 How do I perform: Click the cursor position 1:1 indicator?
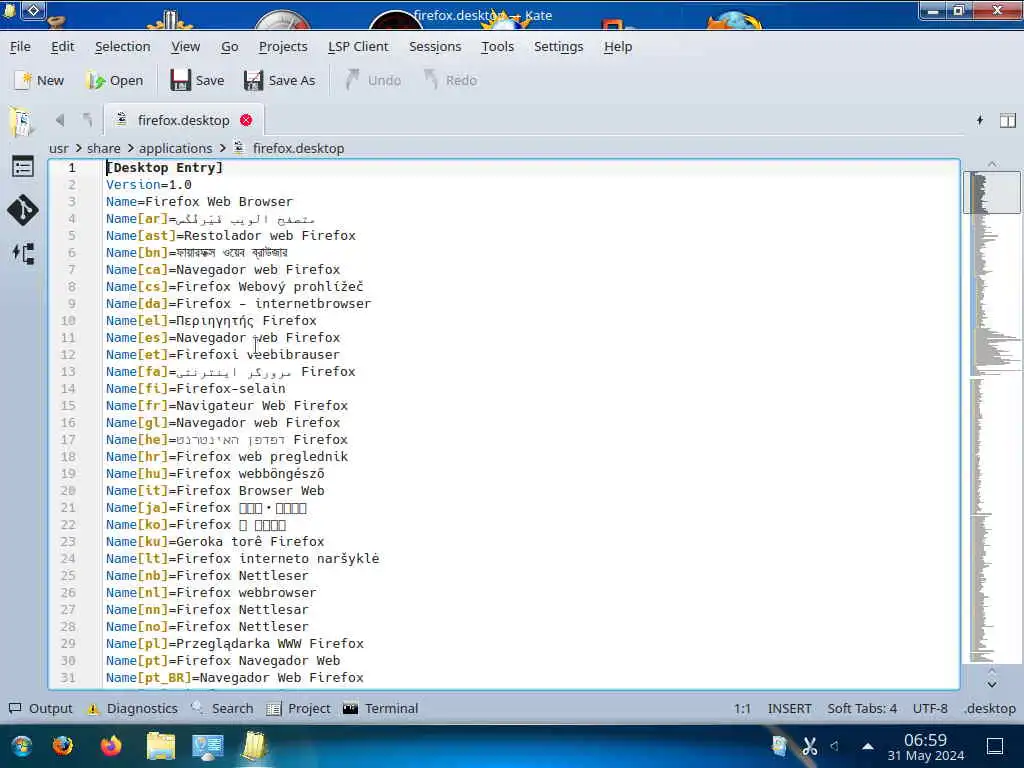[742, 709]
